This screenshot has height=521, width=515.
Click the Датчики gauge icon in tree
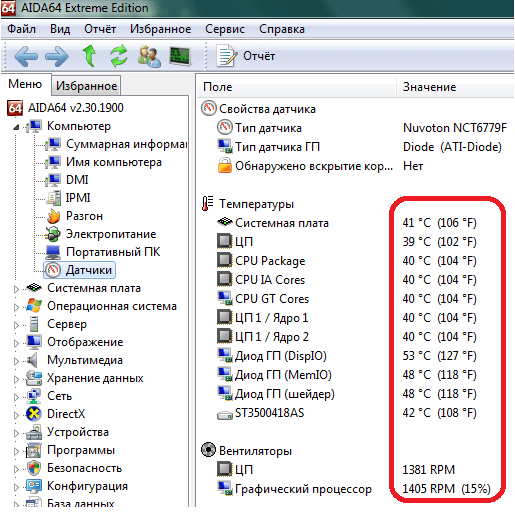point(53,270)
